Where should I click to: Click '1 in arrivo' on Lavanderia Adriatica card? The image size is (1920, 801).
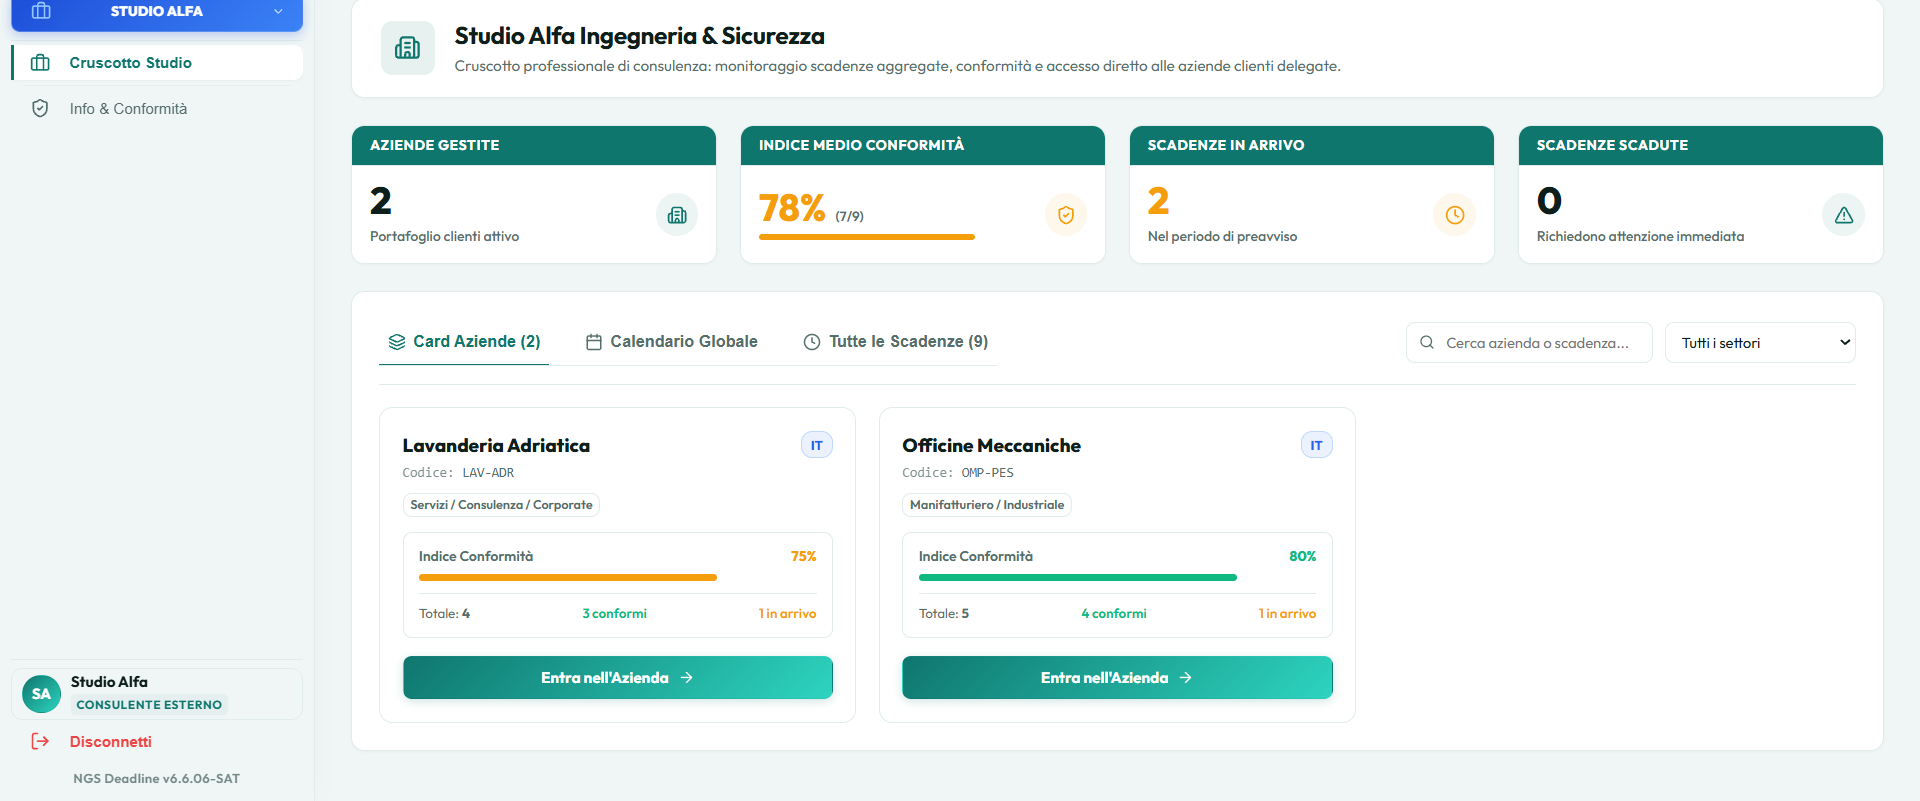pyautogui.click(x=787, y=614)
